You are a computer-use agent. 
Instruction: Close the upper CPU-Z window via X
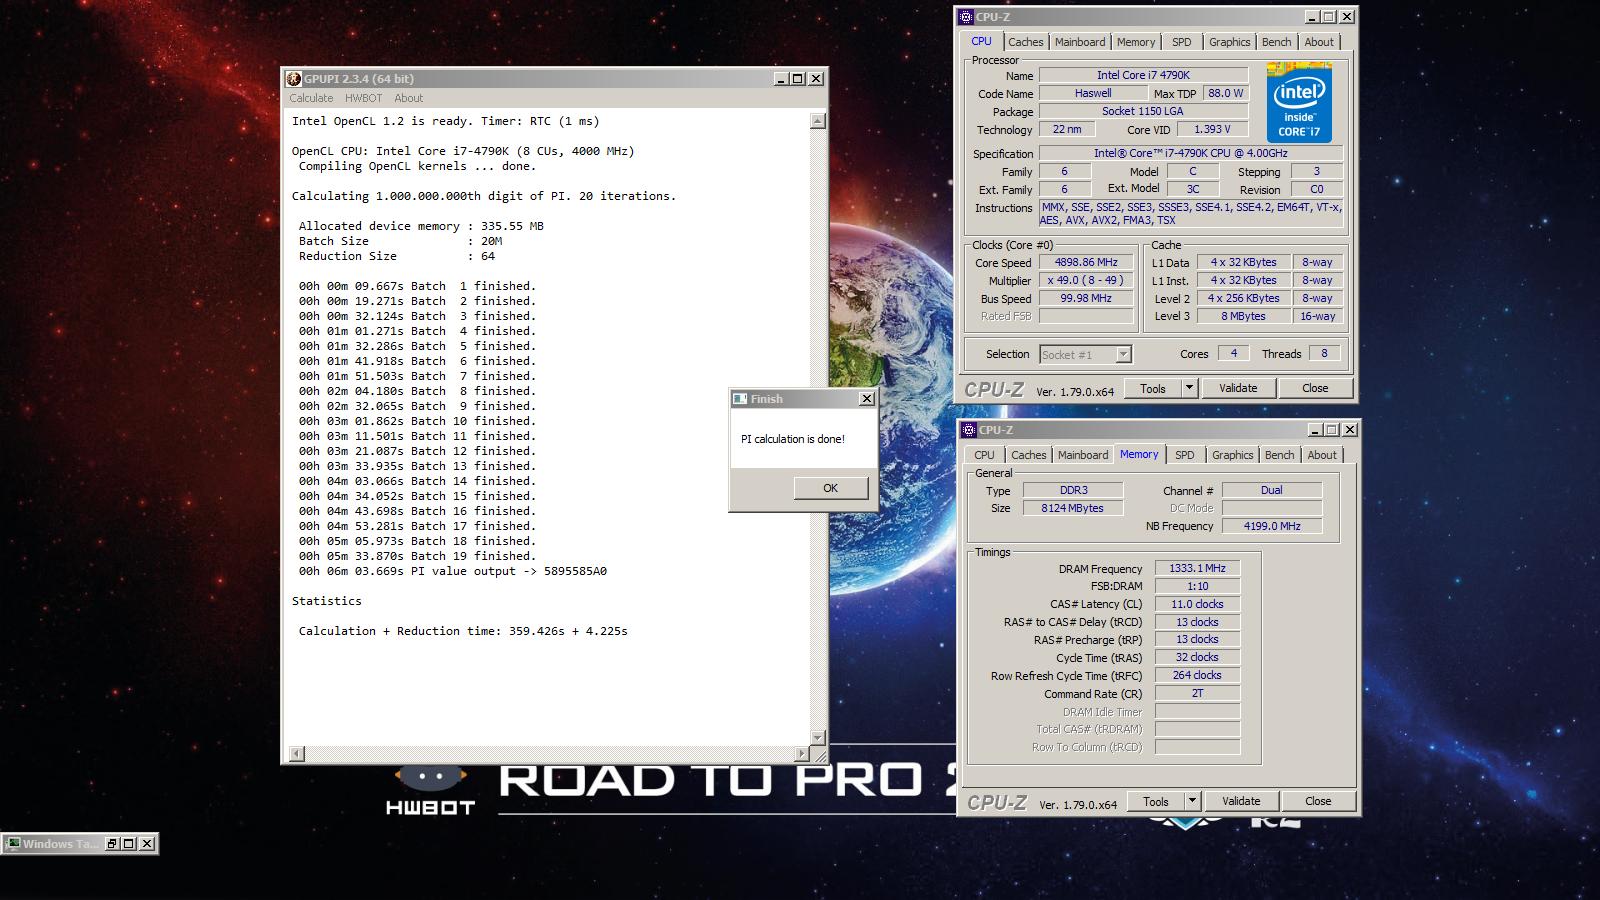coord(1347,17)
